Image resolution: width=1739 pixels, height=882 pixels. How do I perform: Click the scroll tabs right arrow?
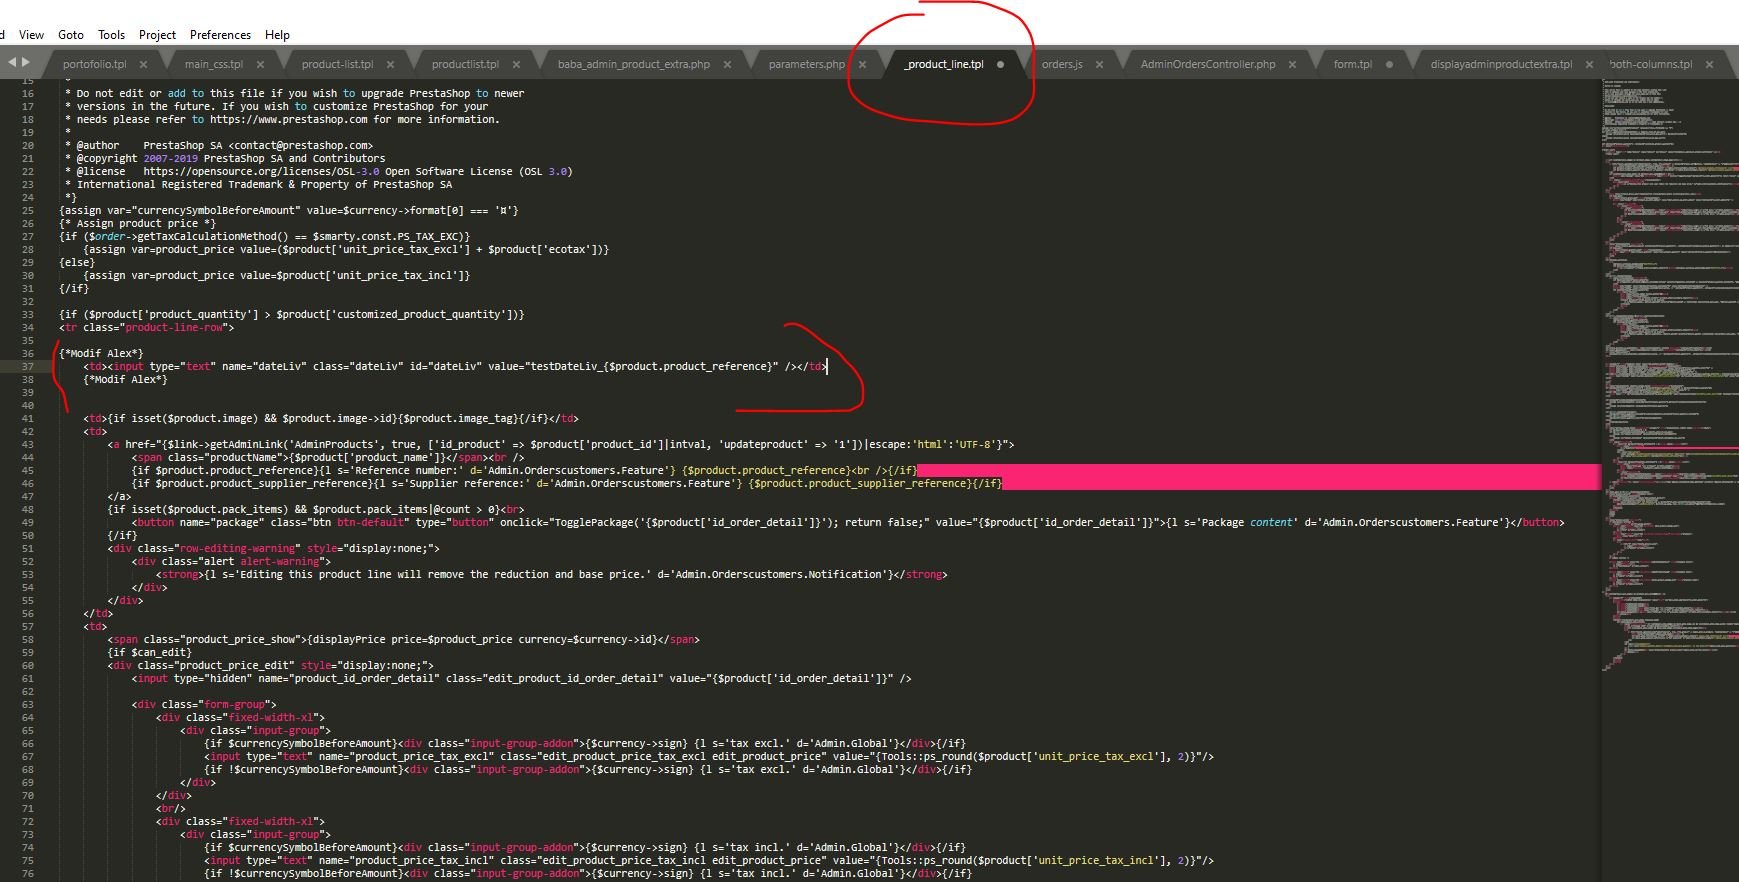pyautogui.click(x=26, y=62)
